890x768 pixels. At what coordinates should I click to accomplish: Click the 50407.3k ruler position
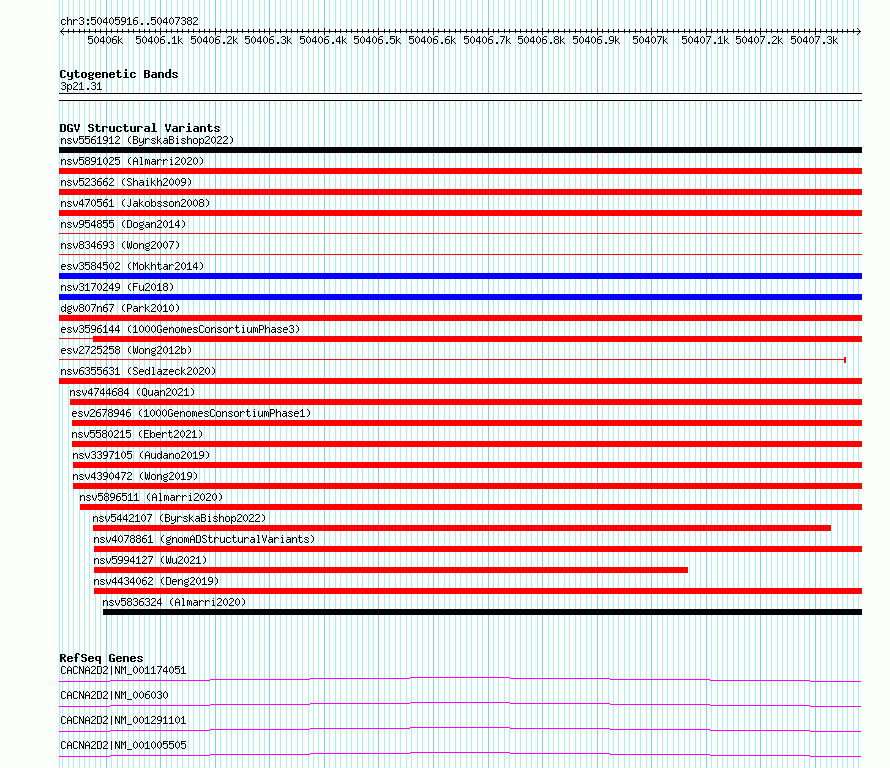[814, 40]
